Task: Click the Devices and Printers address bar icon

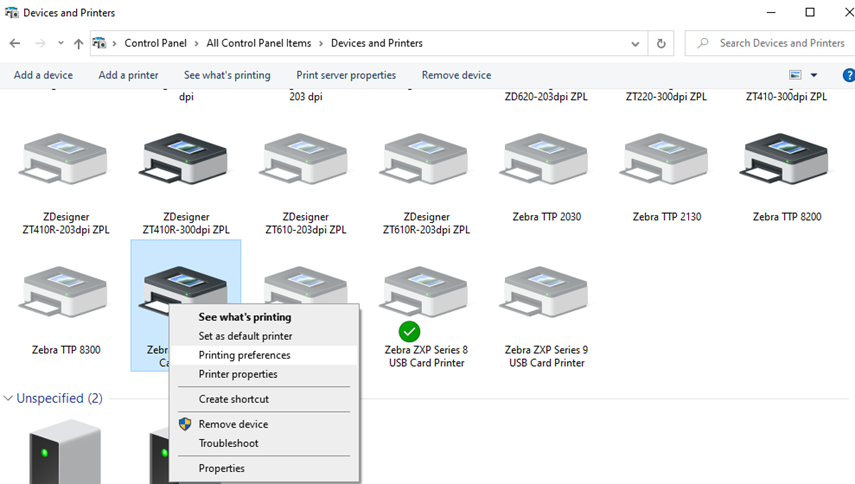Action: (99, 43)
